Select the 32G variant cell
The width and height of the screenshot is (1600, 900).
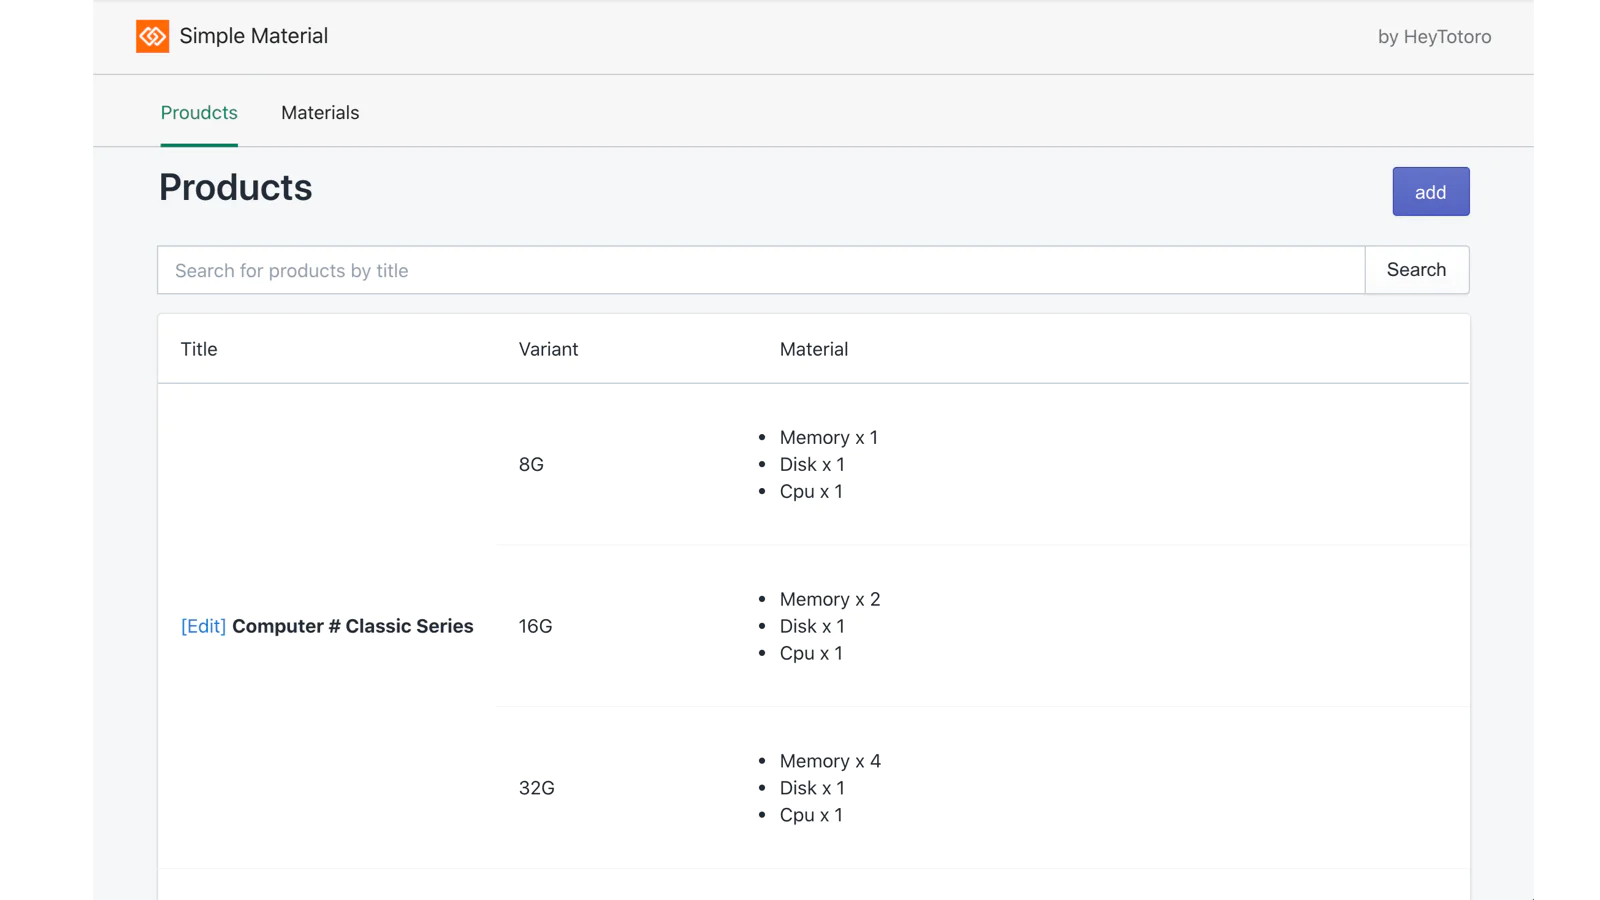(536, 788)
